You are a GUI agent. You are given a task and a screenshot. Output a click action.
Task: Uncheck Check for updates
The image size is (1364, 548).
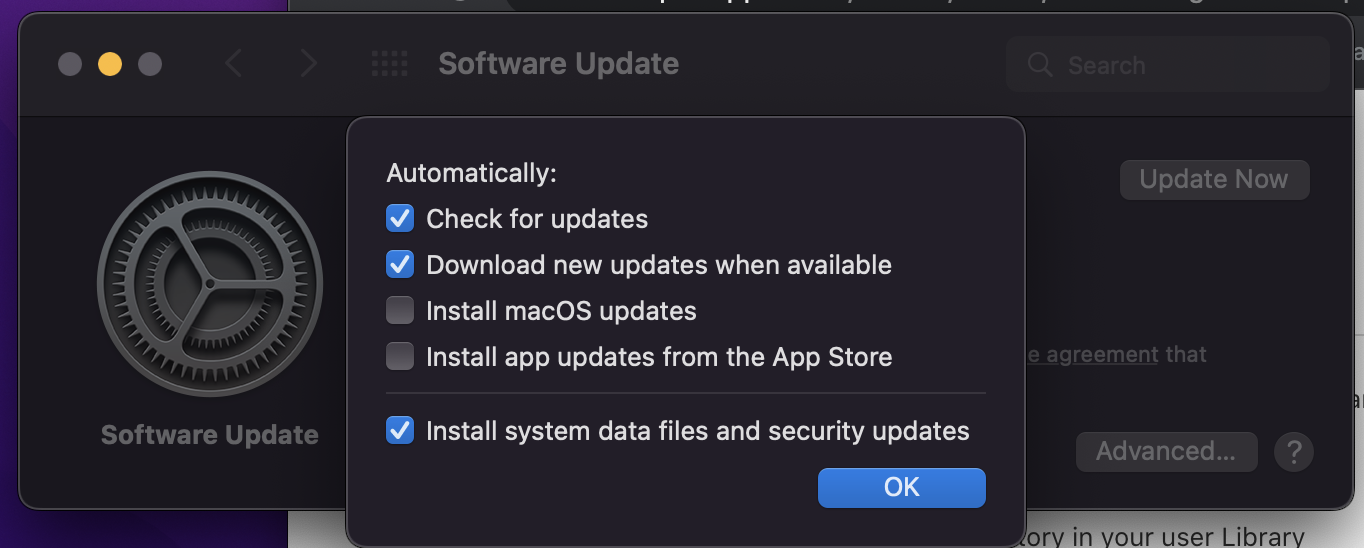[400, 218]
